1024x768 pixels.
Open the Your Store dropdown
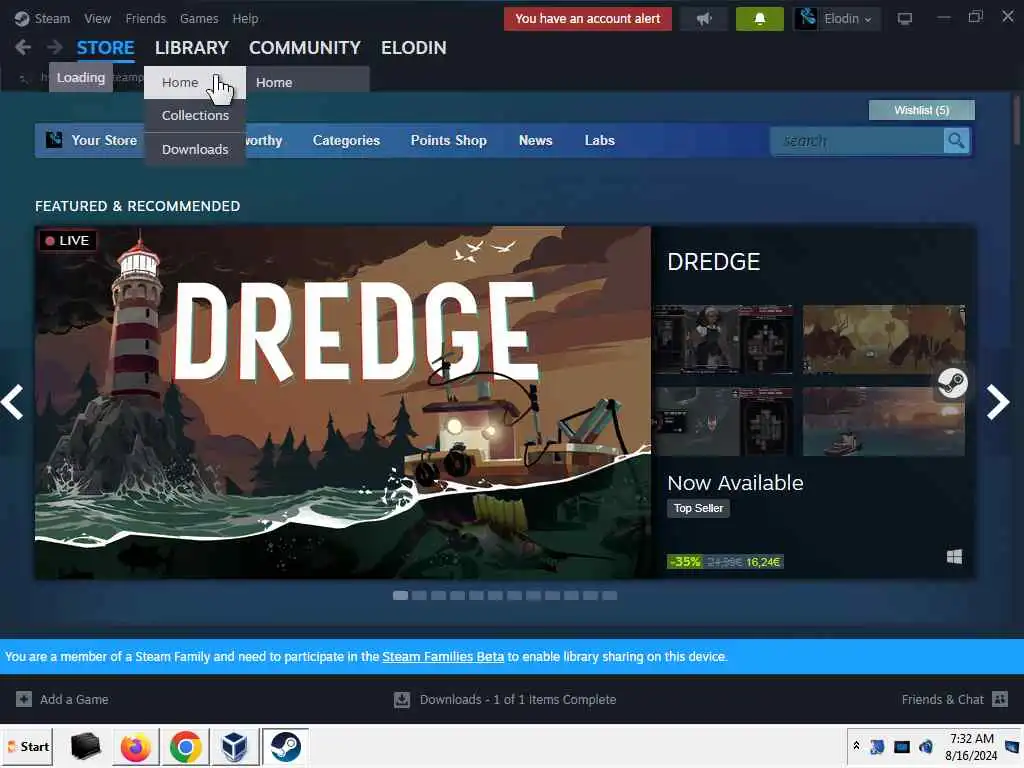(x=104, y=140)
